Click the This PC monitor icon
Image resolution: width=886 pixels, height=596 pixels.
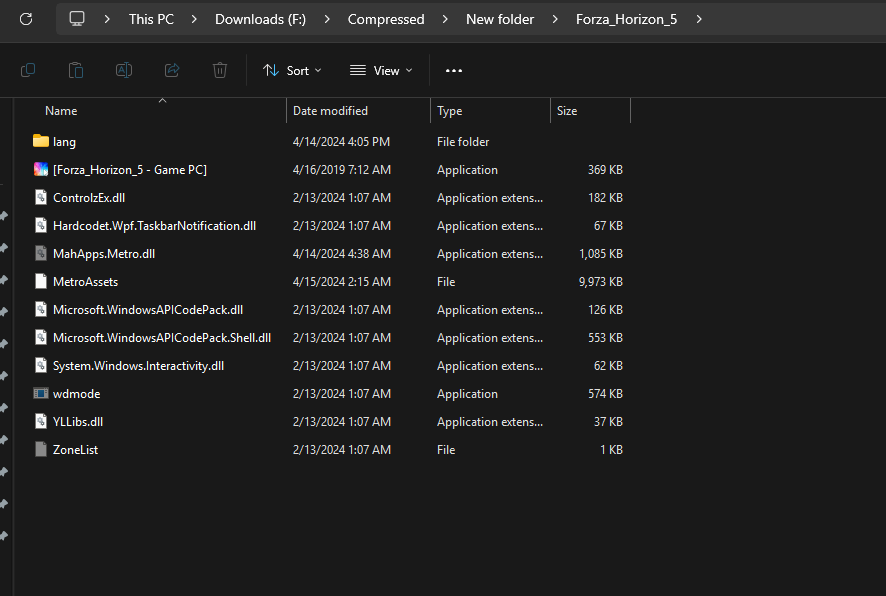77,19
